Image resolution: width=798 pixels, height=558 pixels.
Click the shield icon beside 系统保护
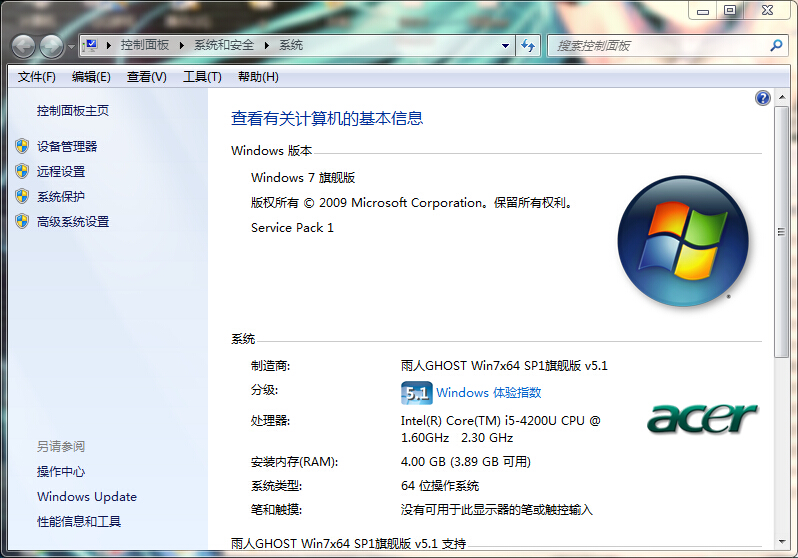(22, 197)
